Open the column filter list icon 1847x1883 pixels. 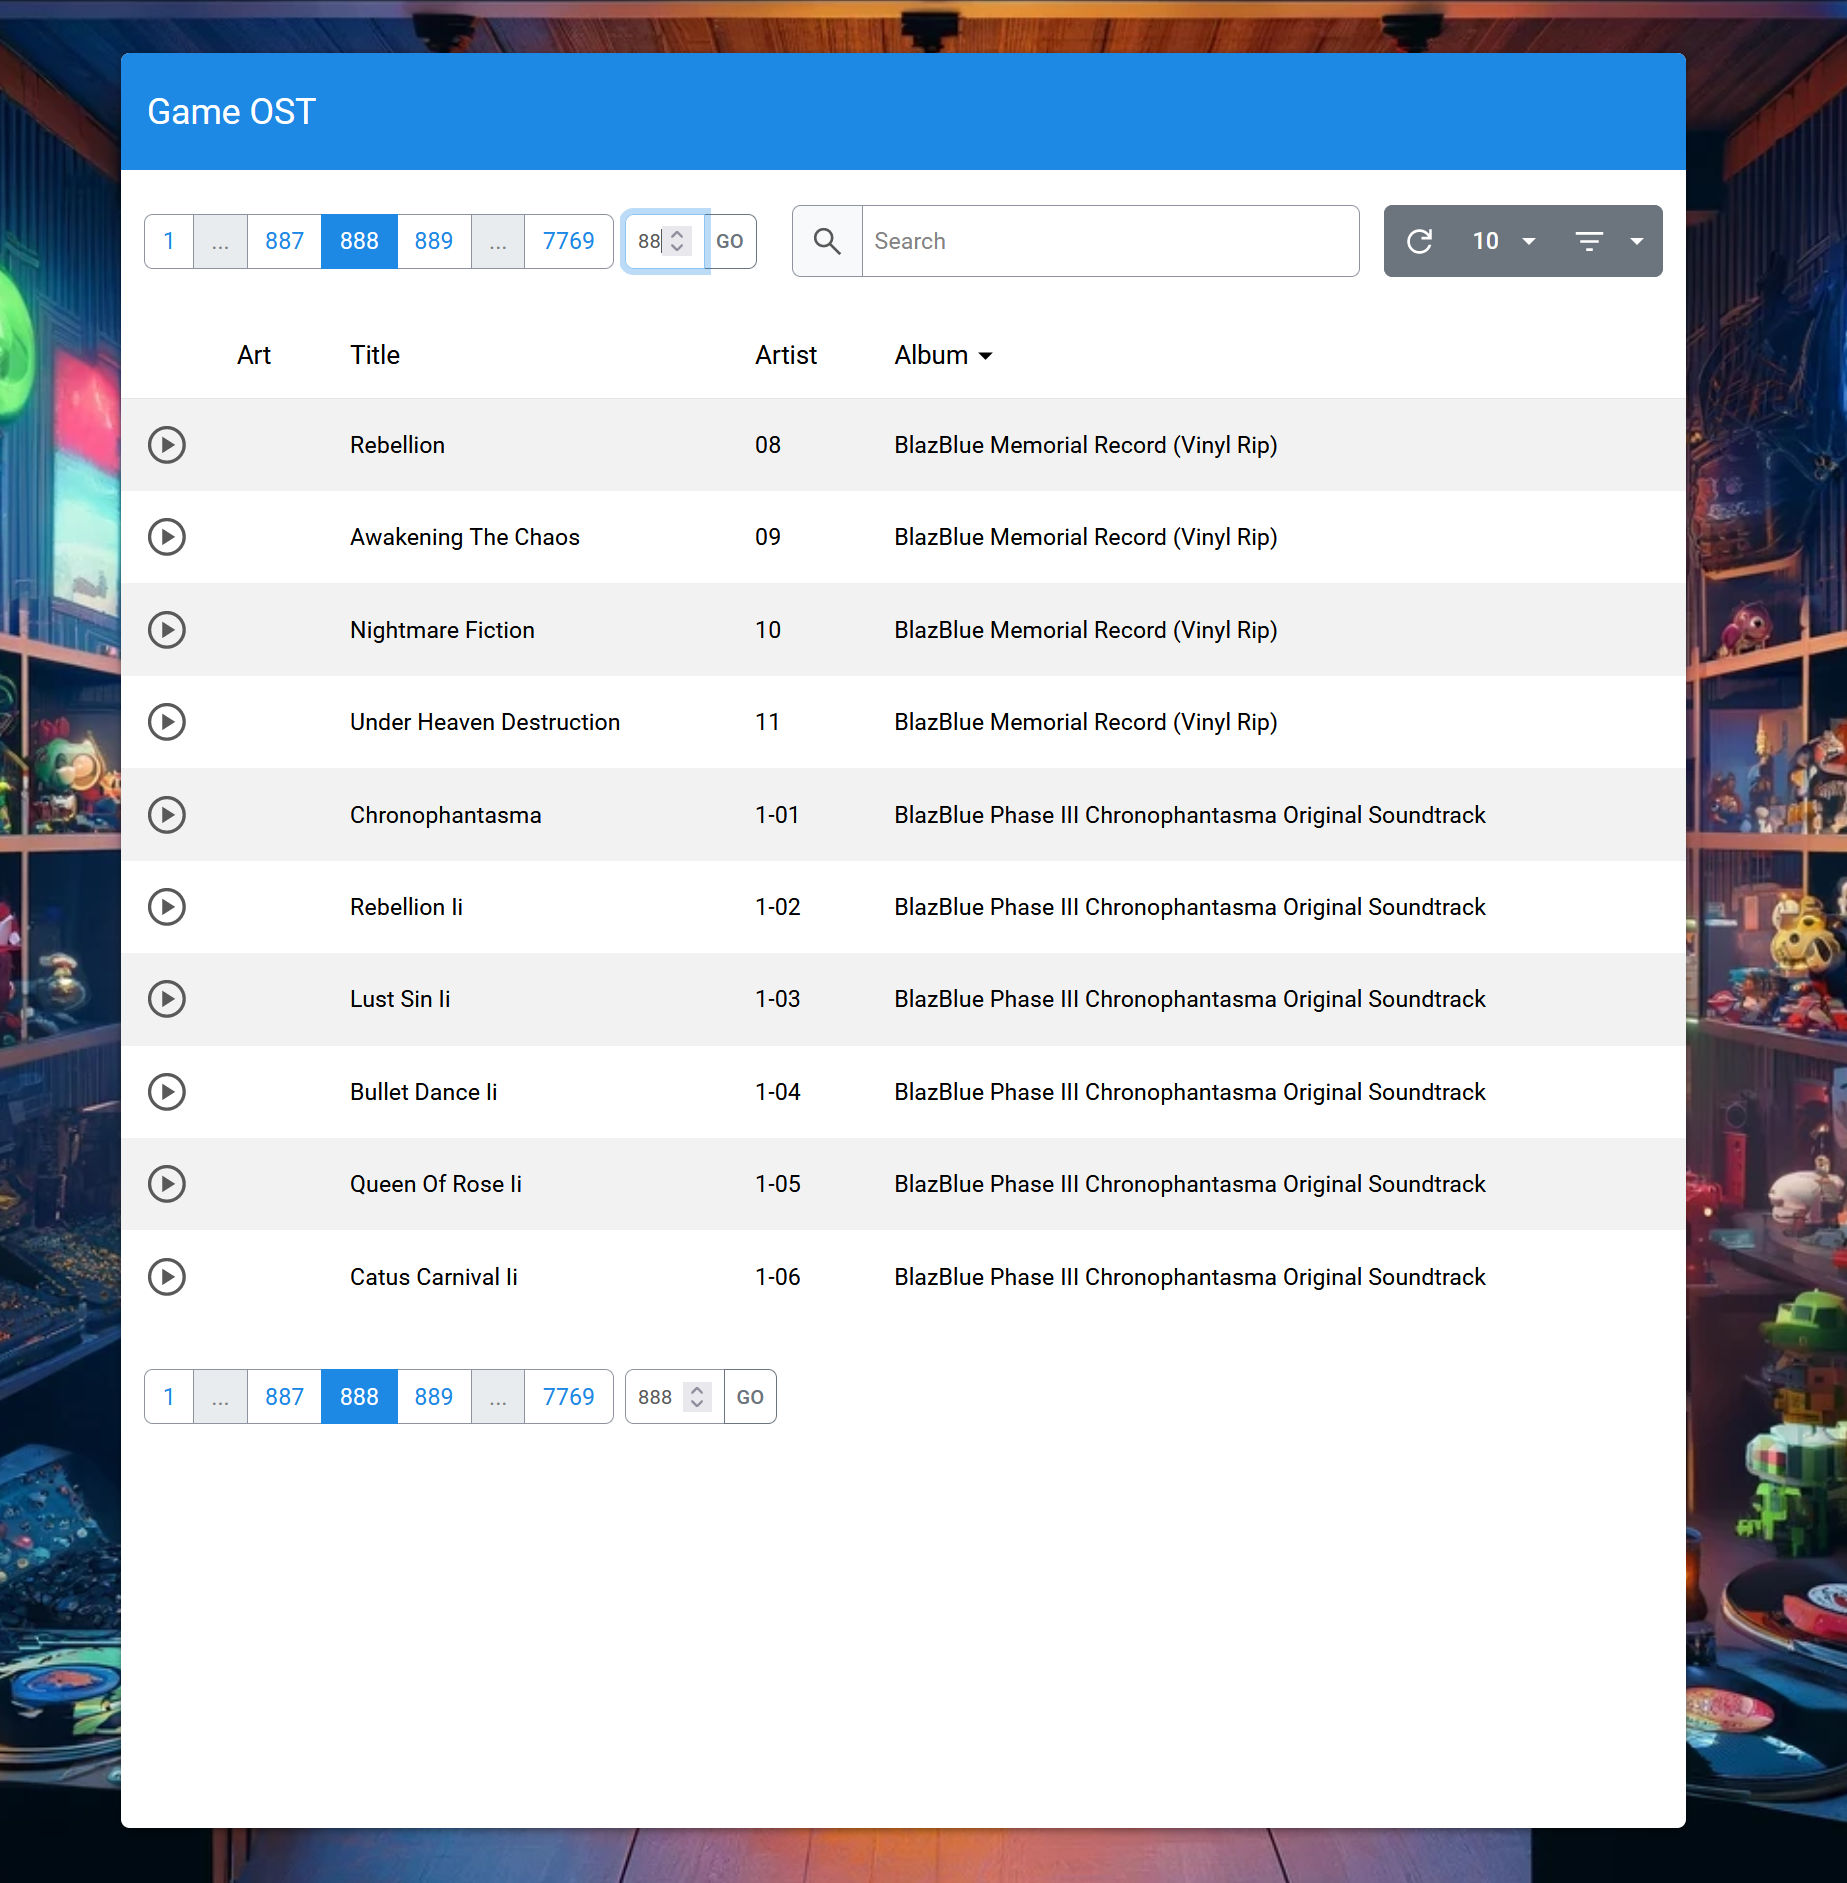coord(1589,241)
